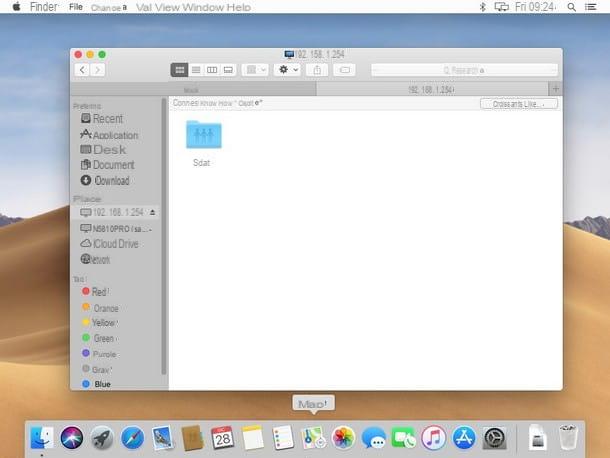
Task: Open the Apple menu
Action: click(16, 7)
